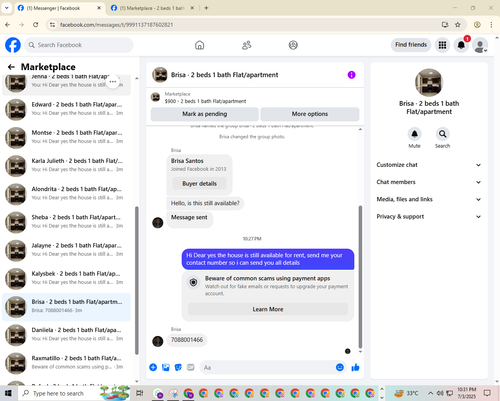Click the listing photo in right panel

[429, 82]
